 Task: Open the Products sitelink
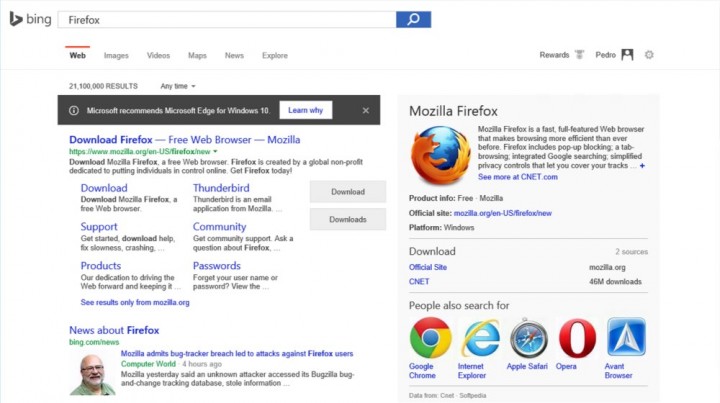click(x=101, y=266)
